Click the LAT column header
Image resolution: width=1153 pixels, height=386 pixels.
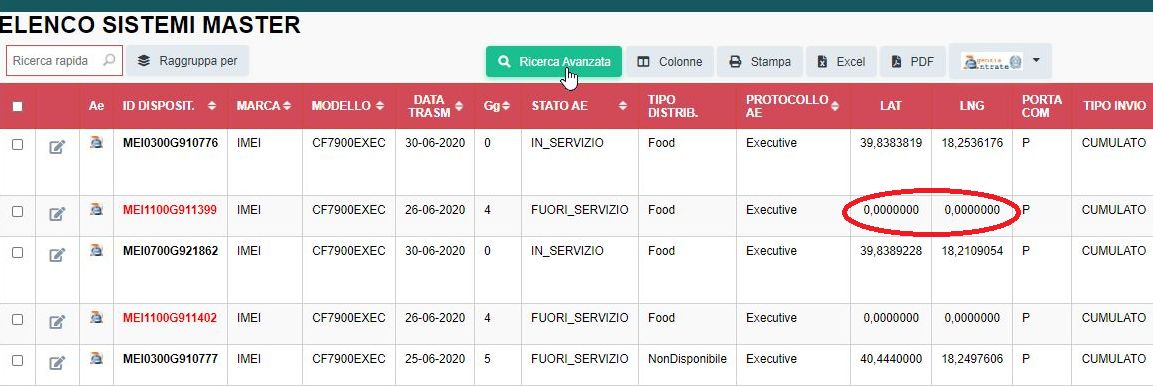tap(890, 106)
